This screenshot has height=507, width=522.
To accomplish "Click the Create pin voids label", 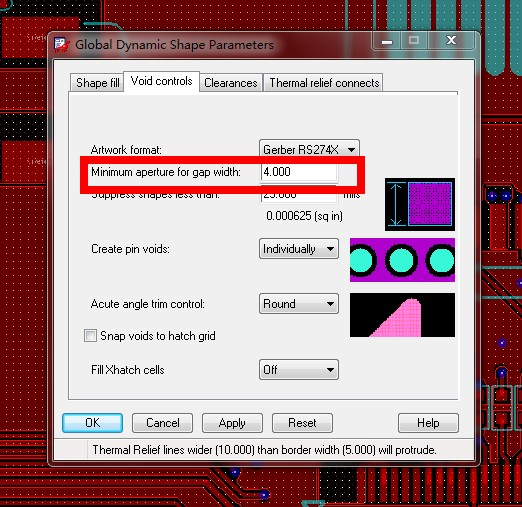I will pos(130,249).
